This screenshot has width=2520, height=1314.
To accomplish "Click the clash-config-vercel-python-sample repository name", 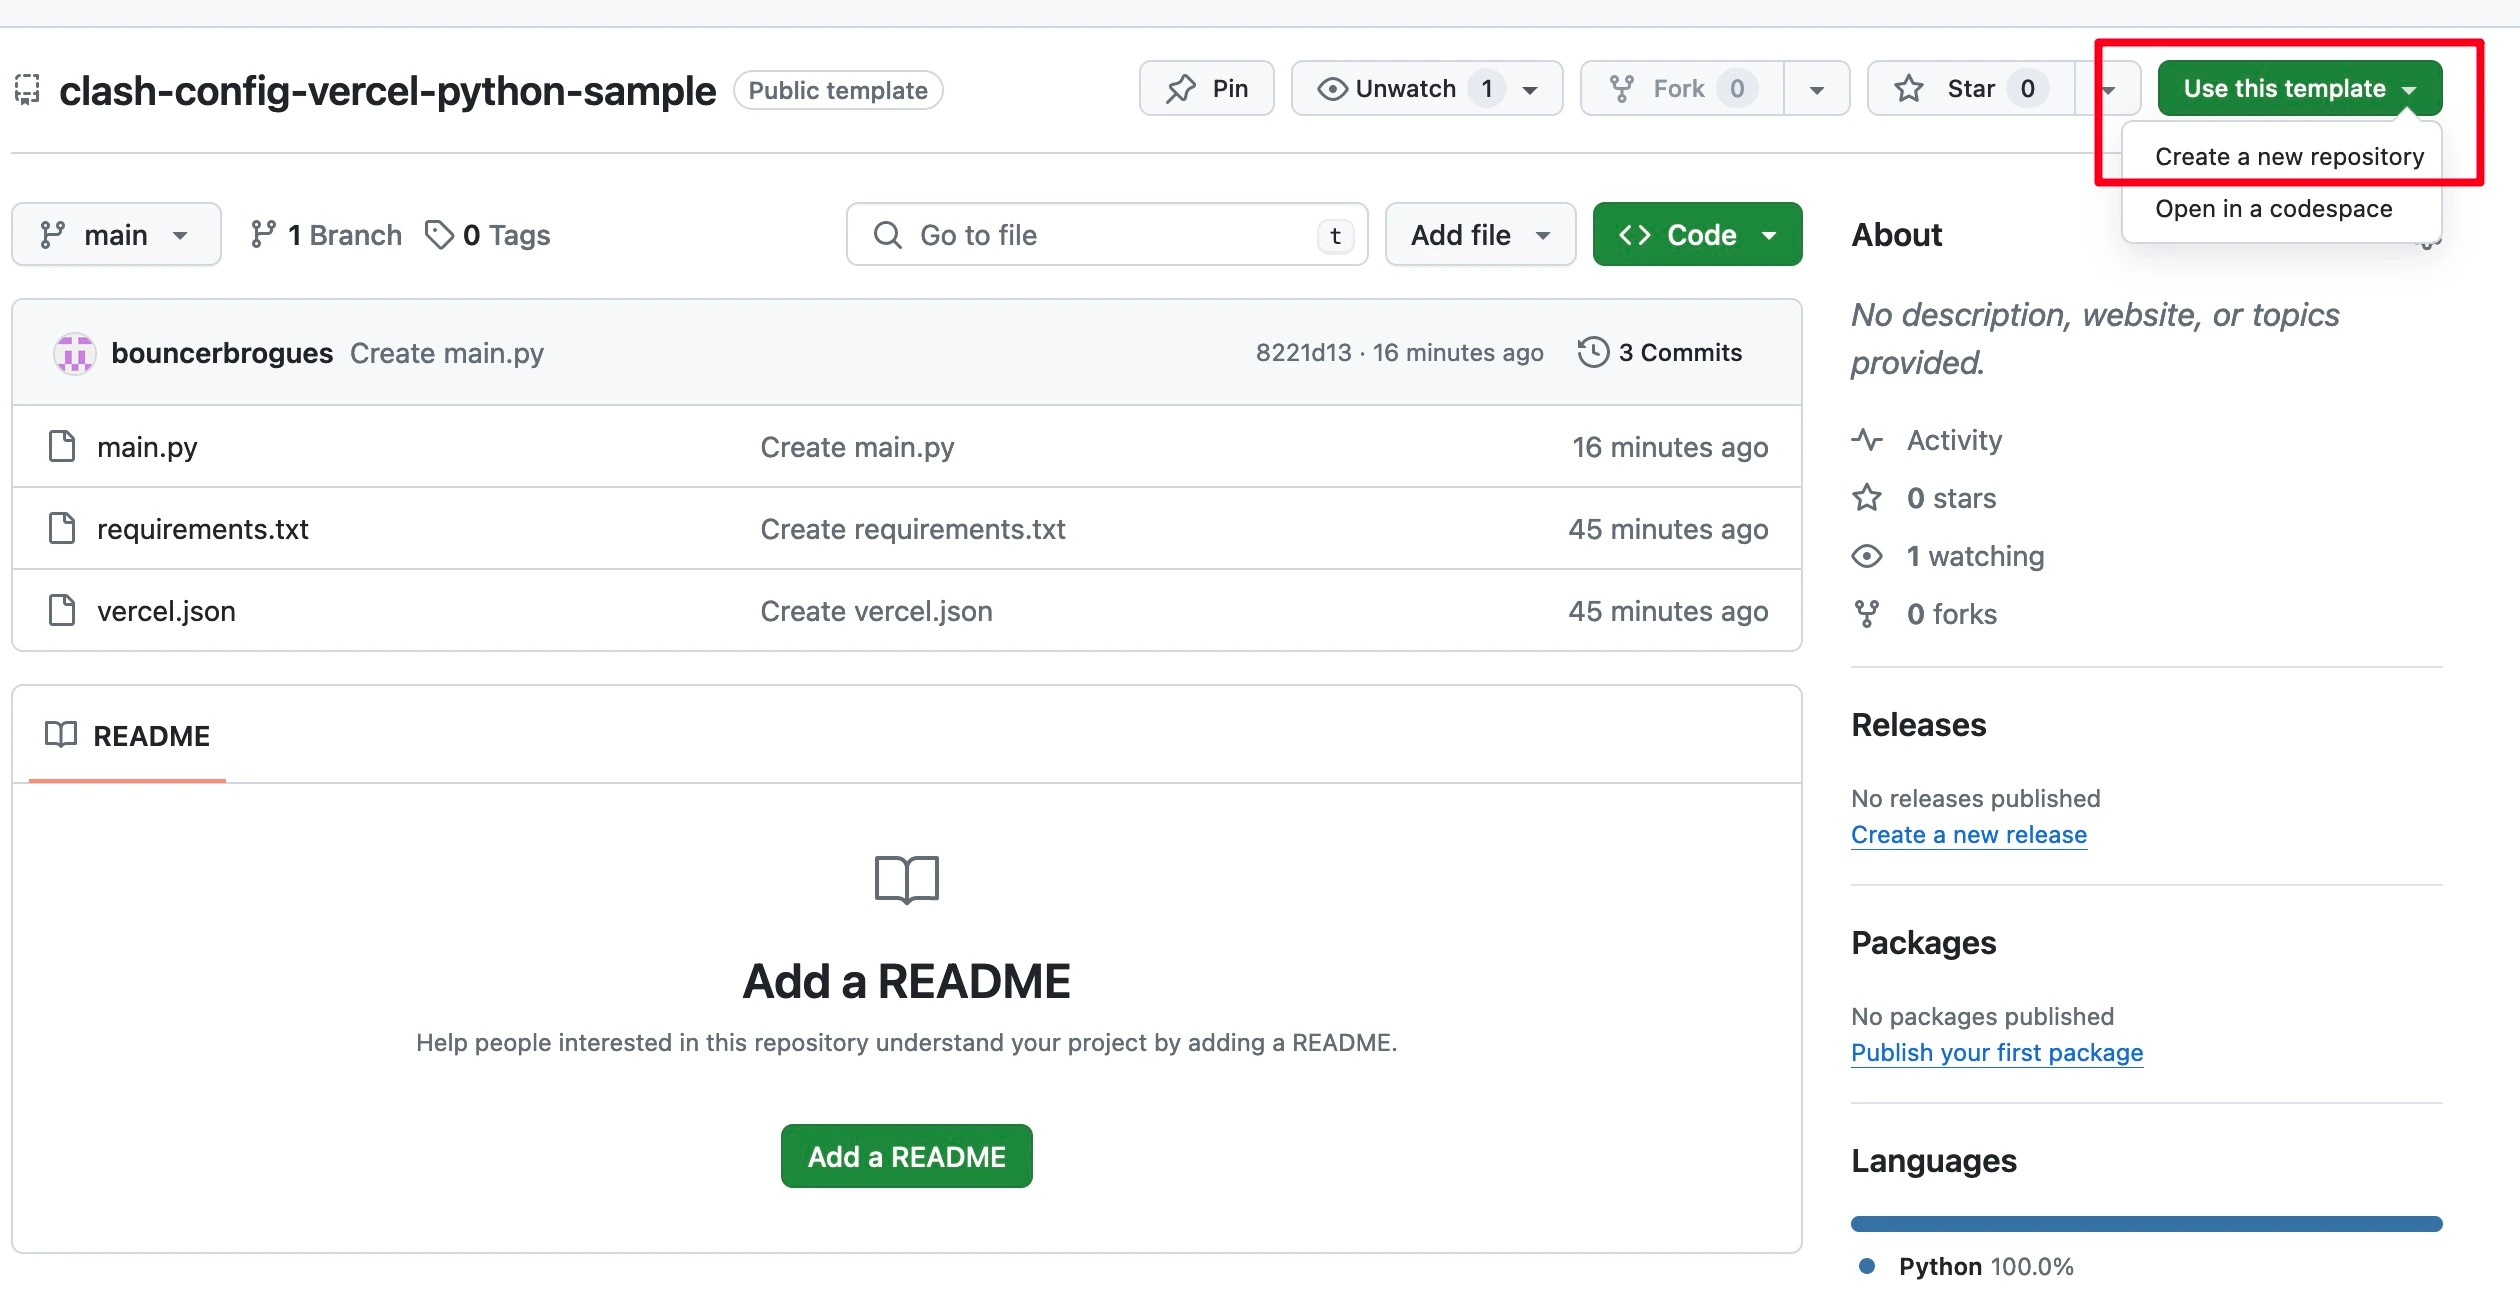I will pos(387,90).
